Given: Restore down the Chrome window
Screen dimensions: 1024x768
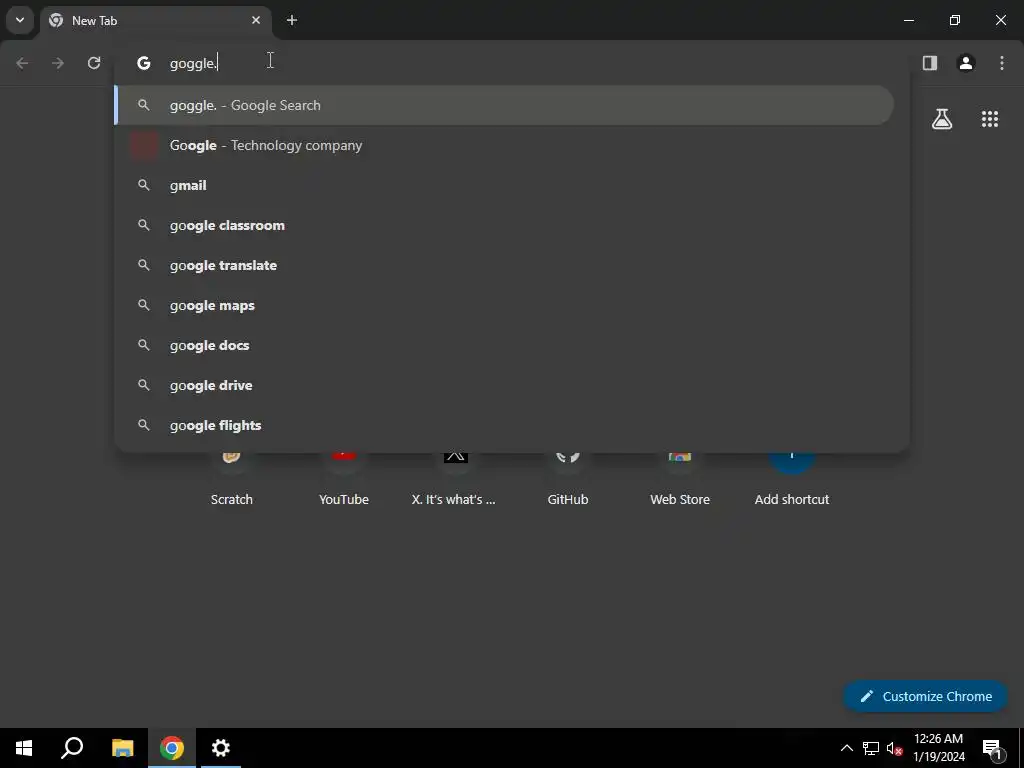Looking at the screenshot, I should [955, 20].
